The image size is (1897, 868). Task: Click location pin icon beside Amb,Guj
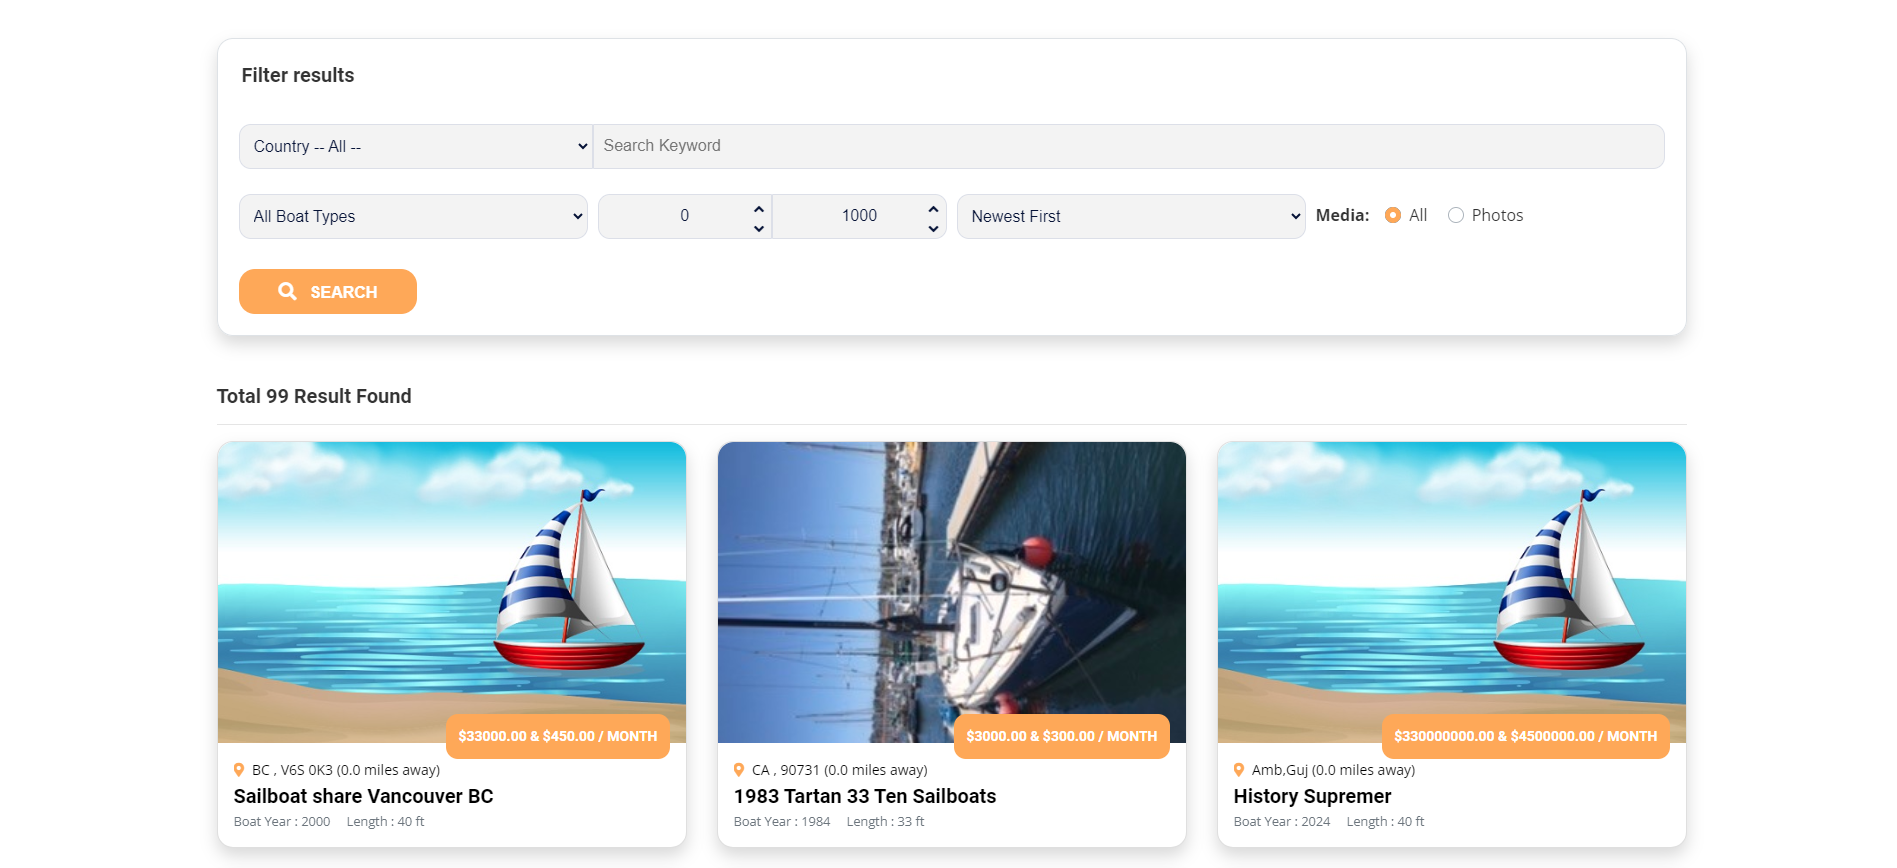pos(1239,770)
